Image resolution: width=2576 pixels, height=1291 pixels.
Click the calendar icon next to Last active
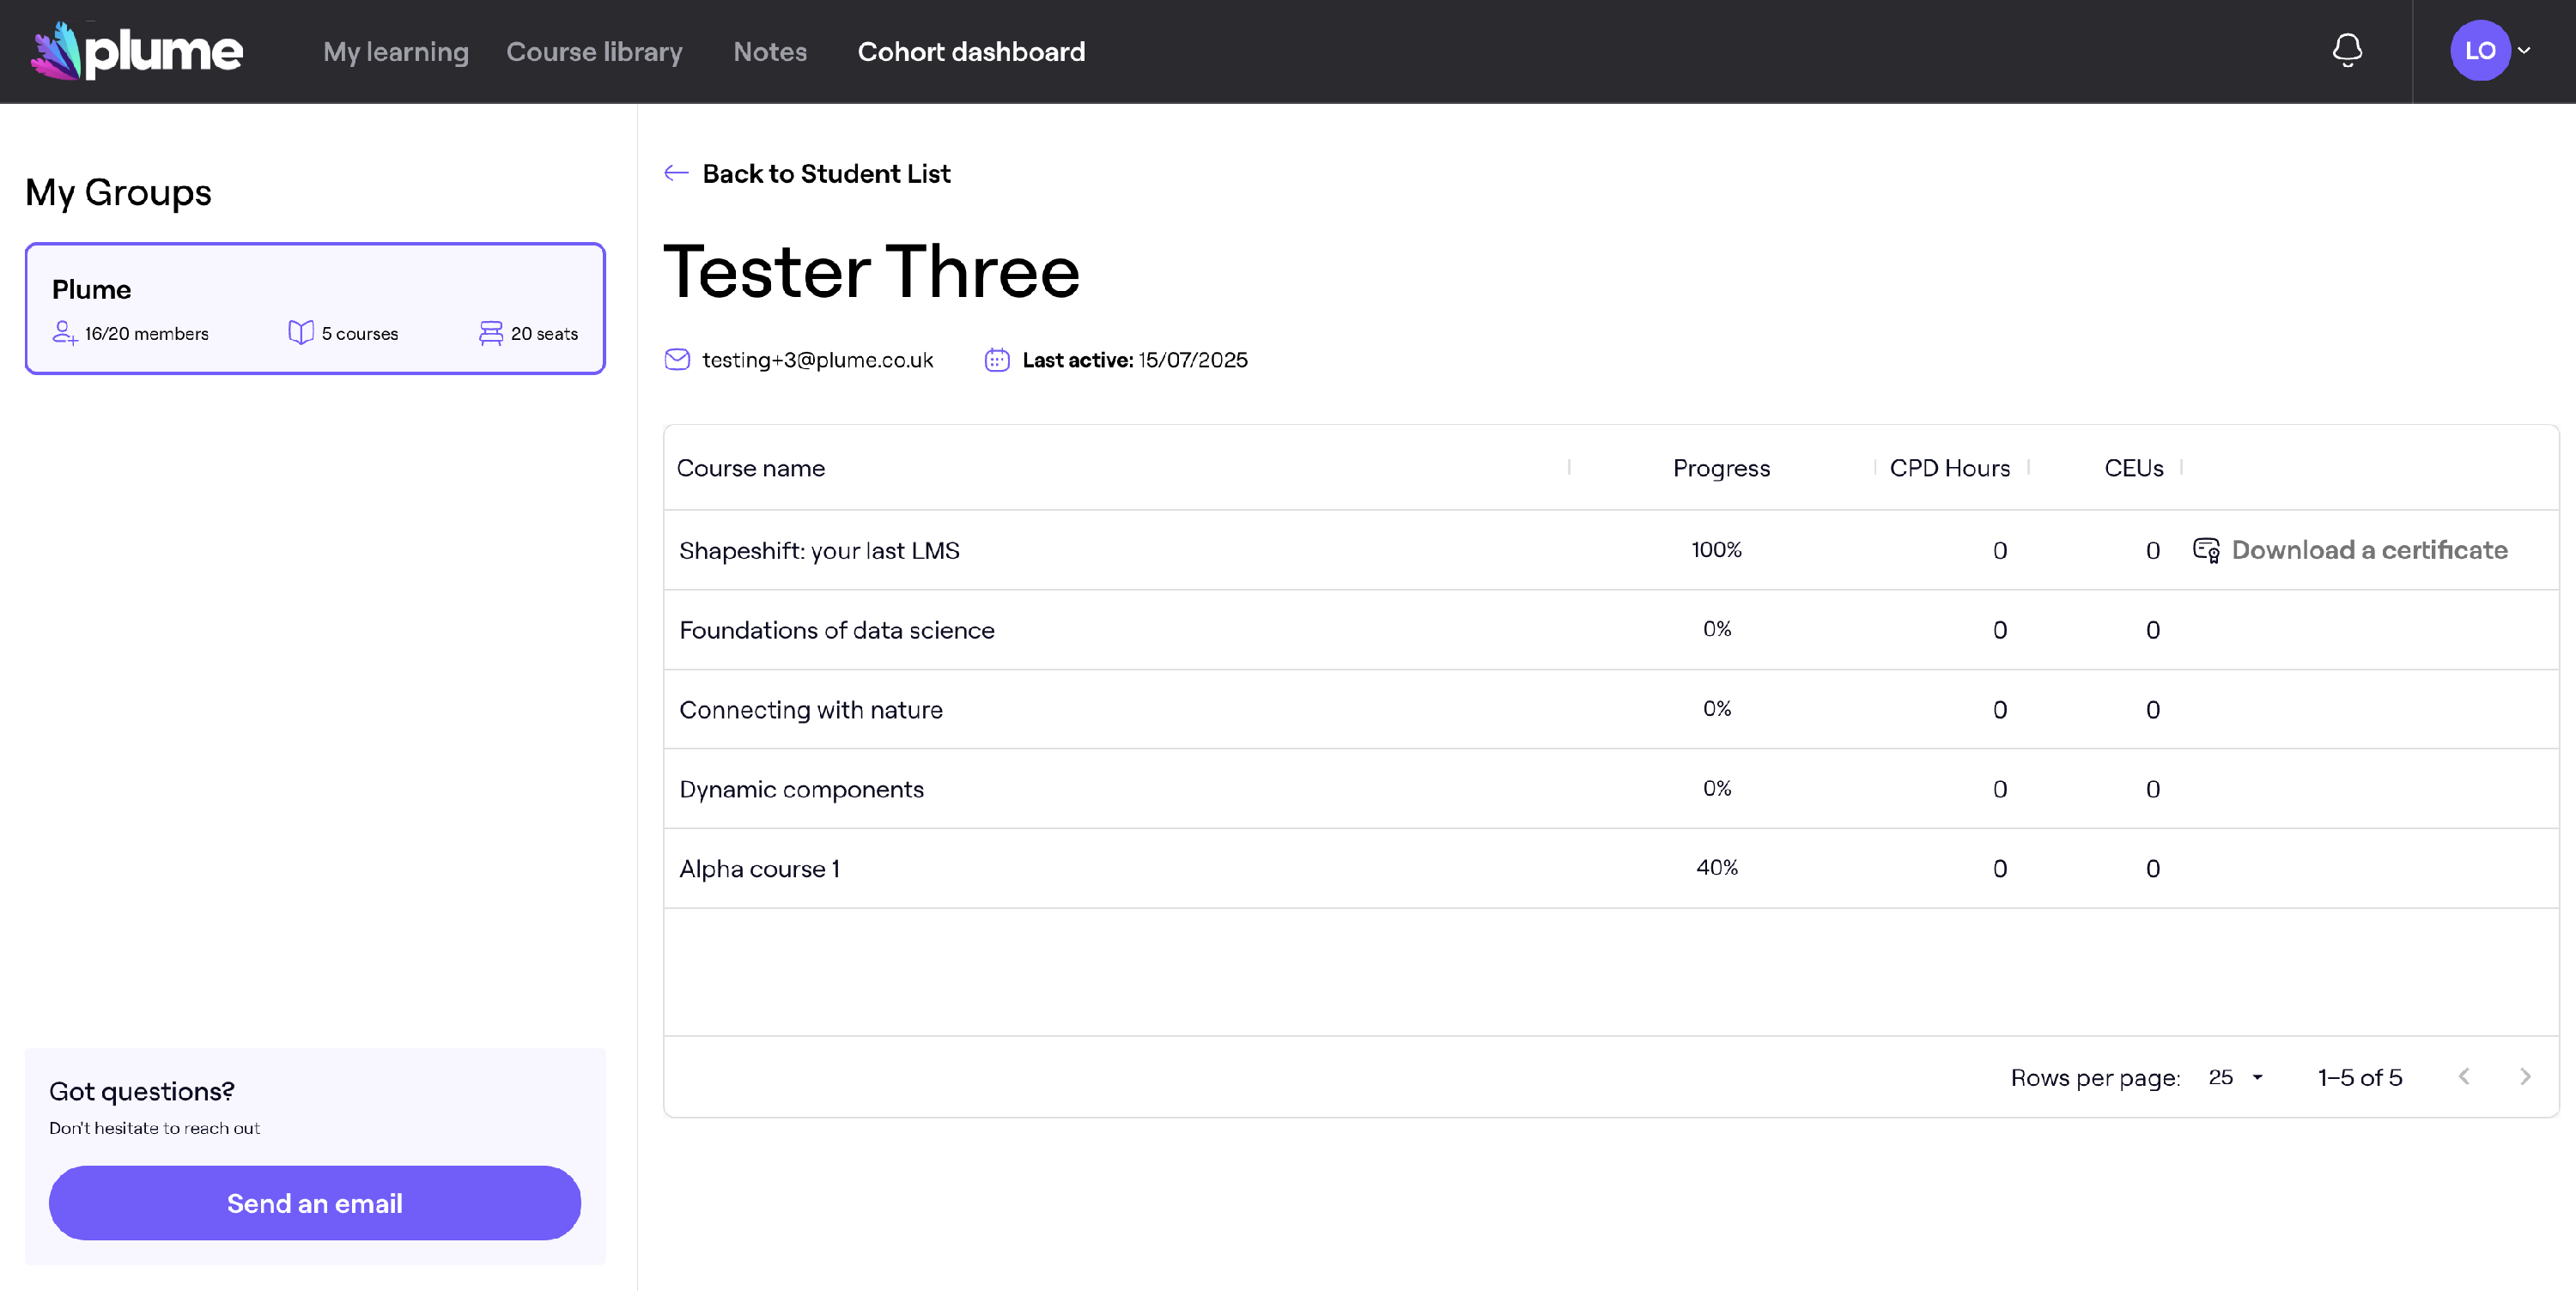click(x=996, y=360)
